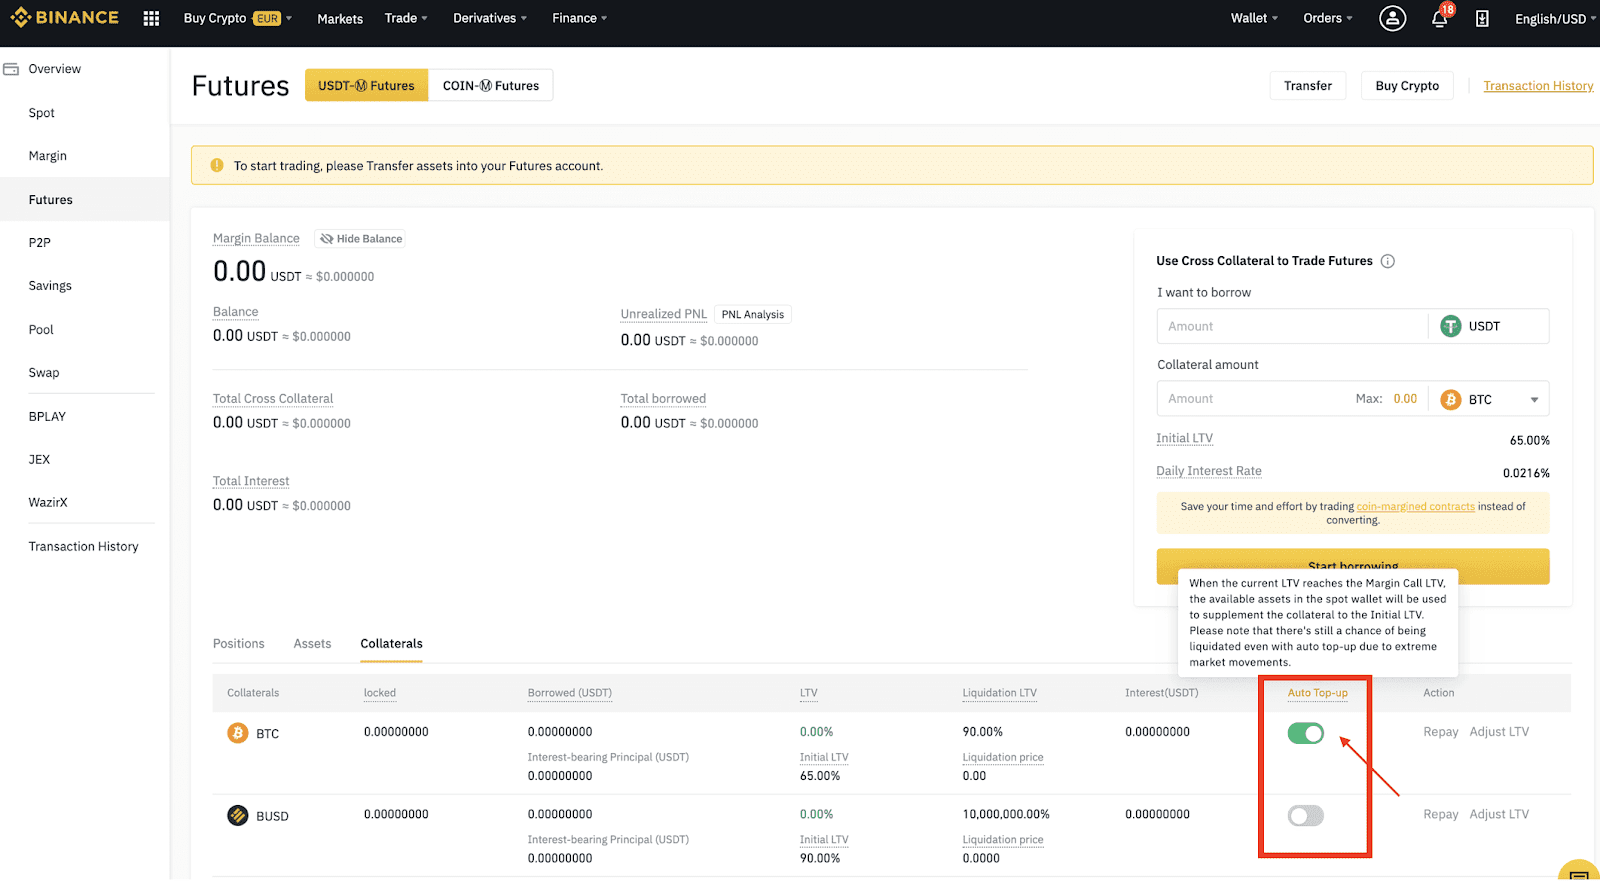Expand the Wallet menu
The width and height of the screenshot is (1600, 881).
click(x=1254, y=18)
